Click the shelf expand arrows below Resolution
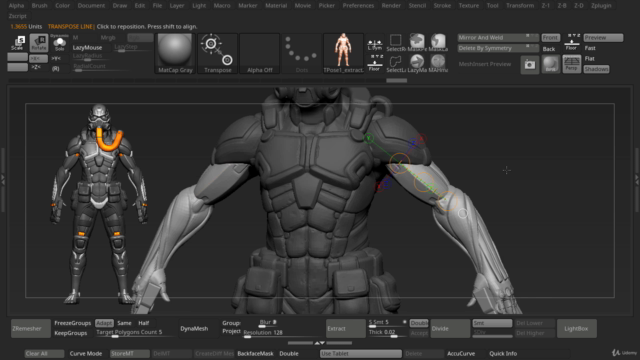 [320, 343]
